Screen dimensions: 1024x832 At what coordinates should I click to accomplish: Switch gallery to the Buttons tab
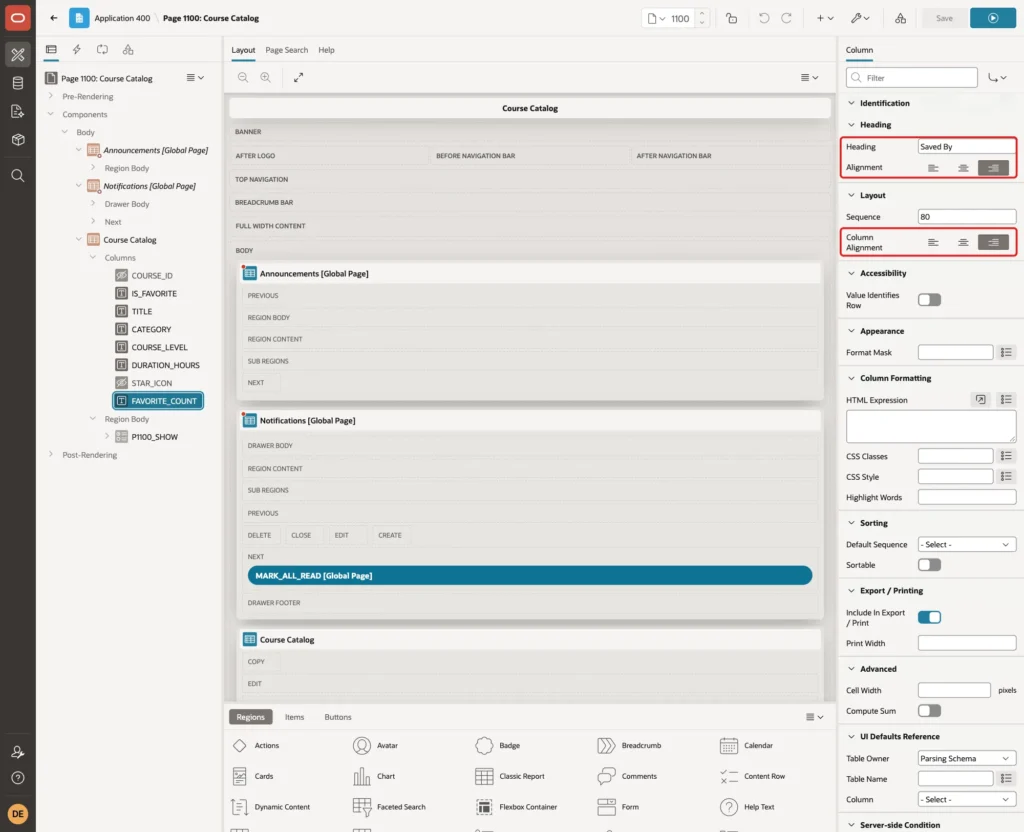tap(338, 717)
